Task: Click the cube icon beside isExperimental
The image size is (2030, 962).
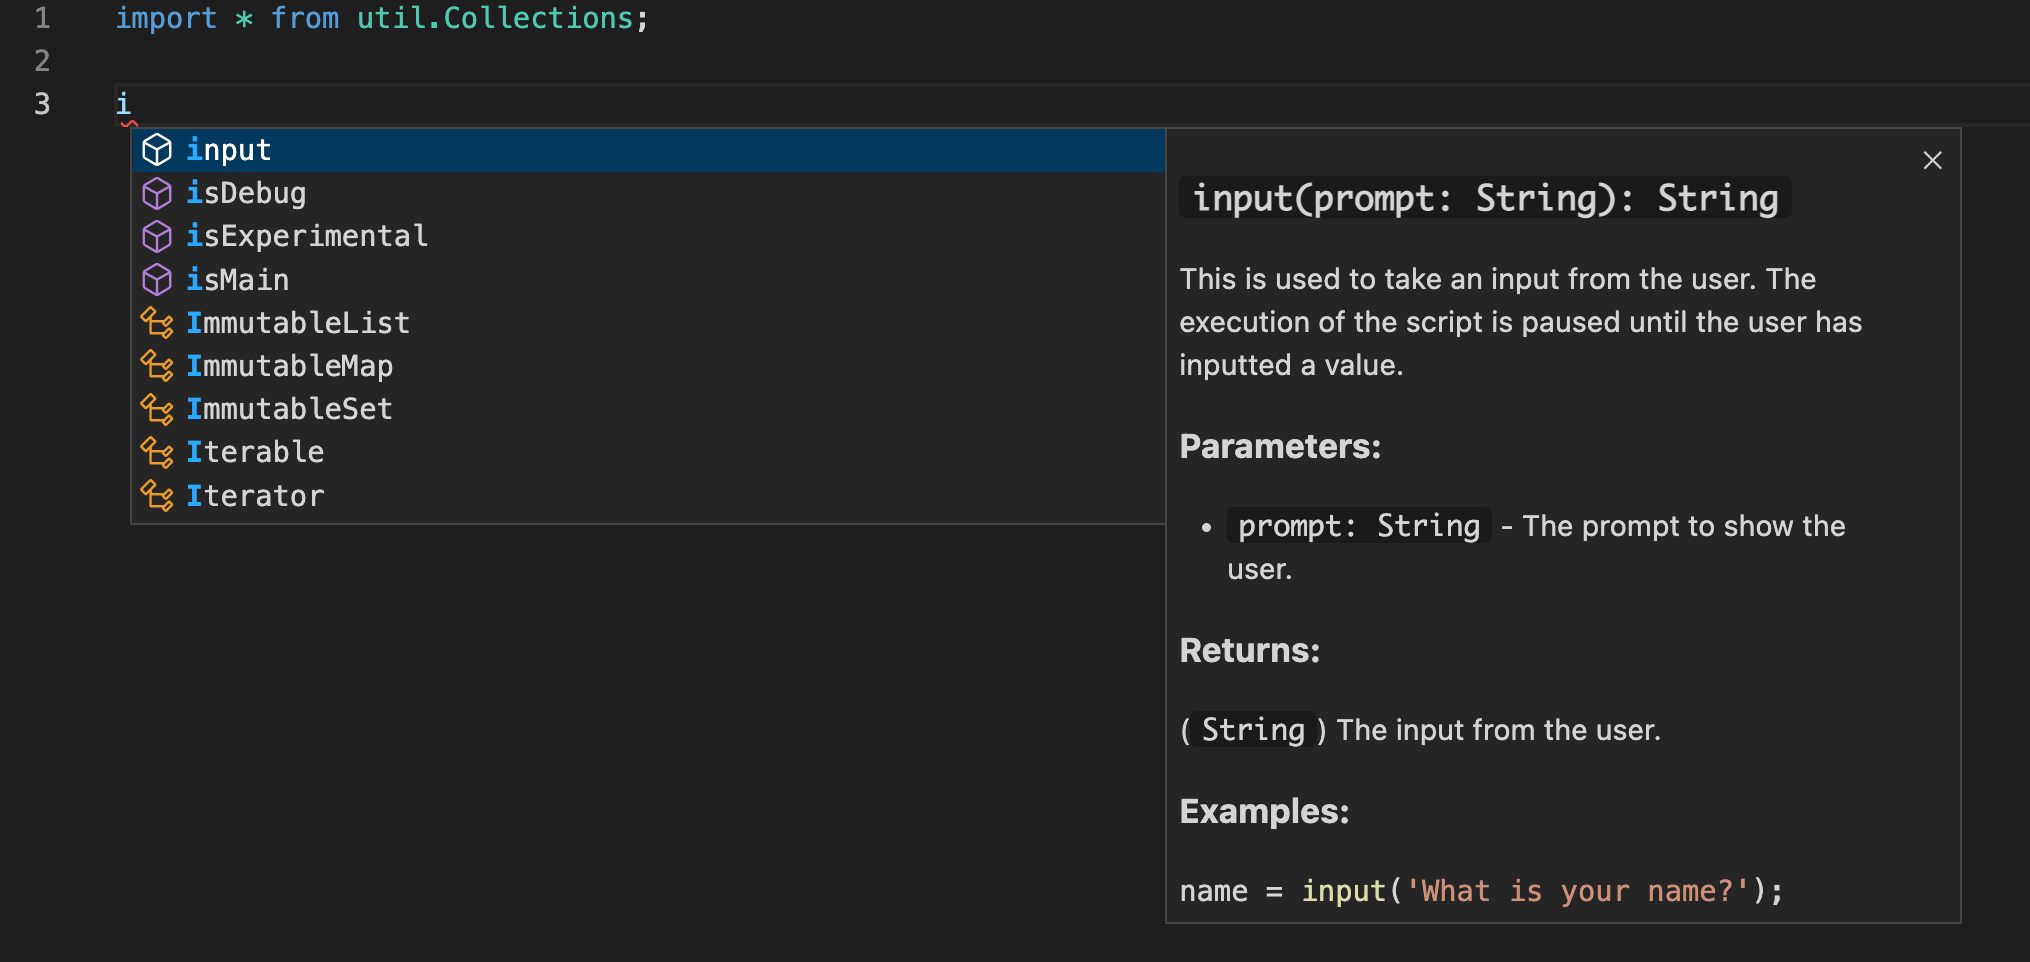Action: [157, 236]
